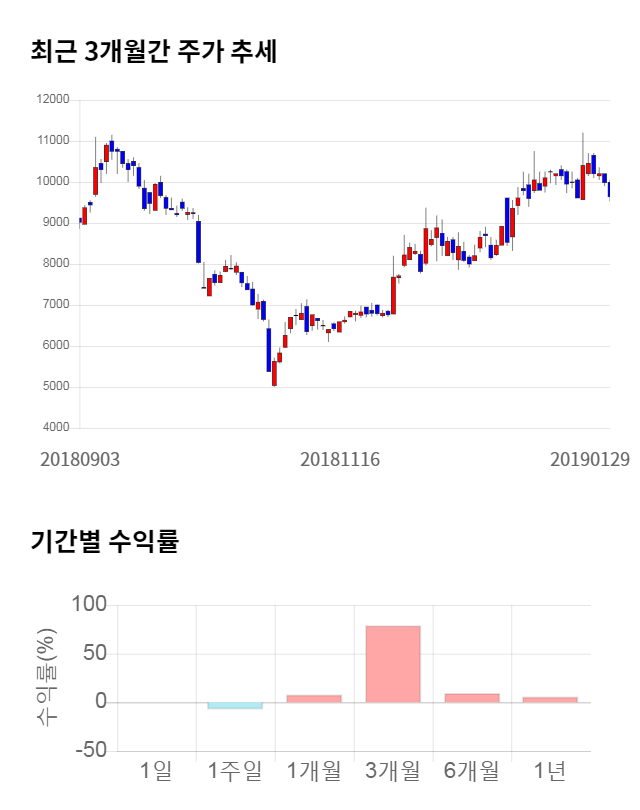Click the 기간별 수익률 heading

pos(104,542)
